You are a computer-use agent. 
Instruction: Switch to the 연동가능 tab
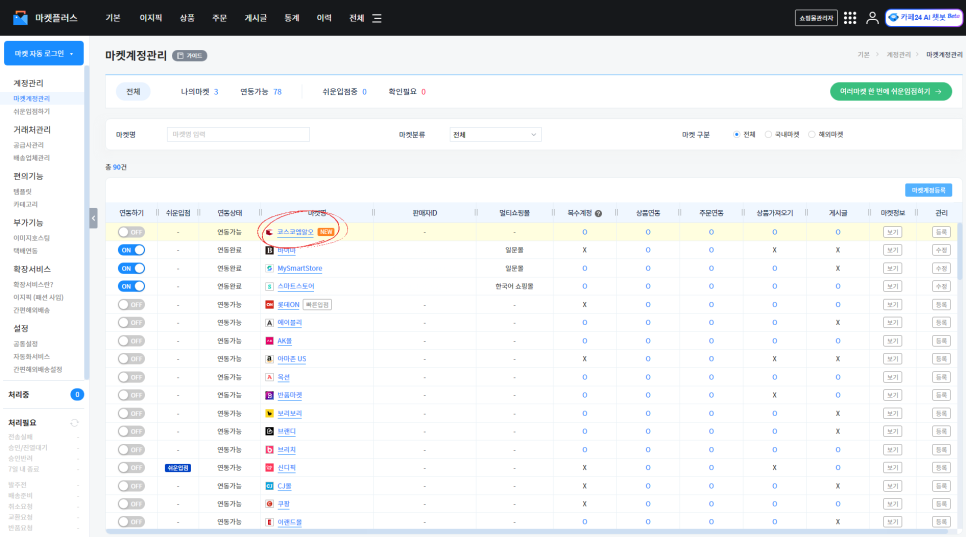point(261,92)
